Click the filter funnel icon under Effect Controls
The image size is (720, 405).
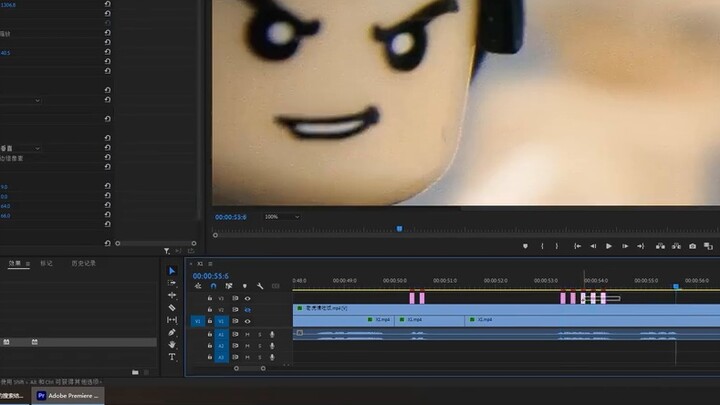pyautogui.click(x=167, y=251)
